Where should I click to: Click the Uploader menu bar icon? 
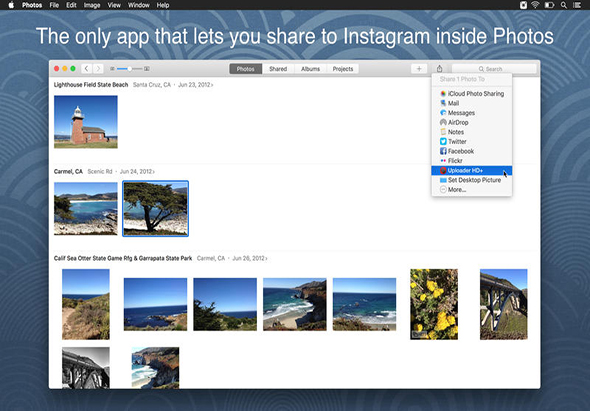click(x=523, y=5)
